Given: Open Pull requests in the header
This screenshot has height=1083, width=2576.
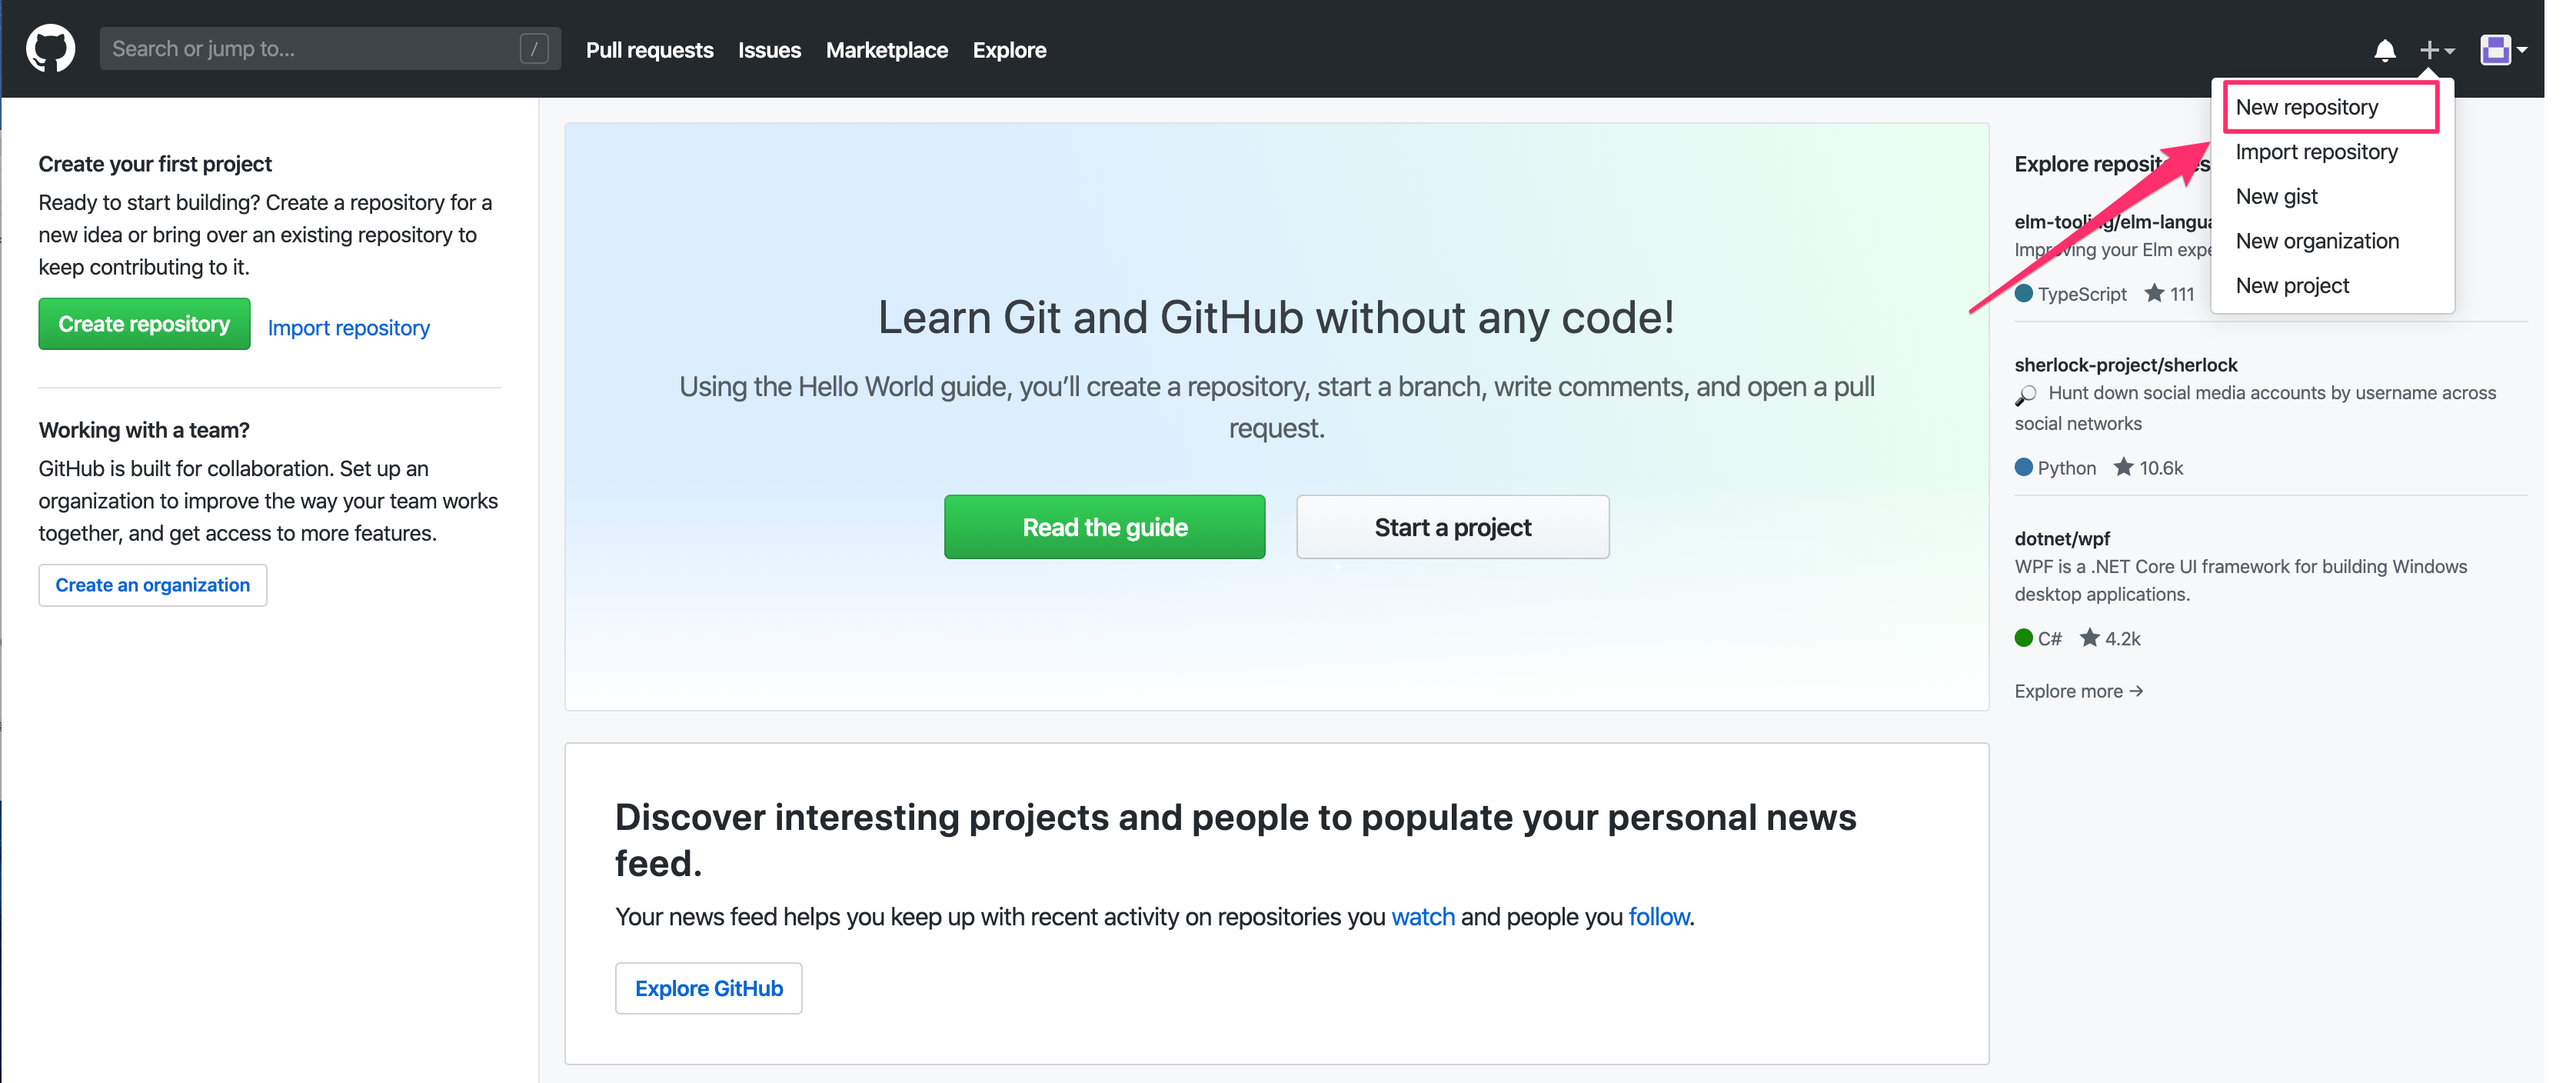Looking at the screenshot, I should pos(649,50).
